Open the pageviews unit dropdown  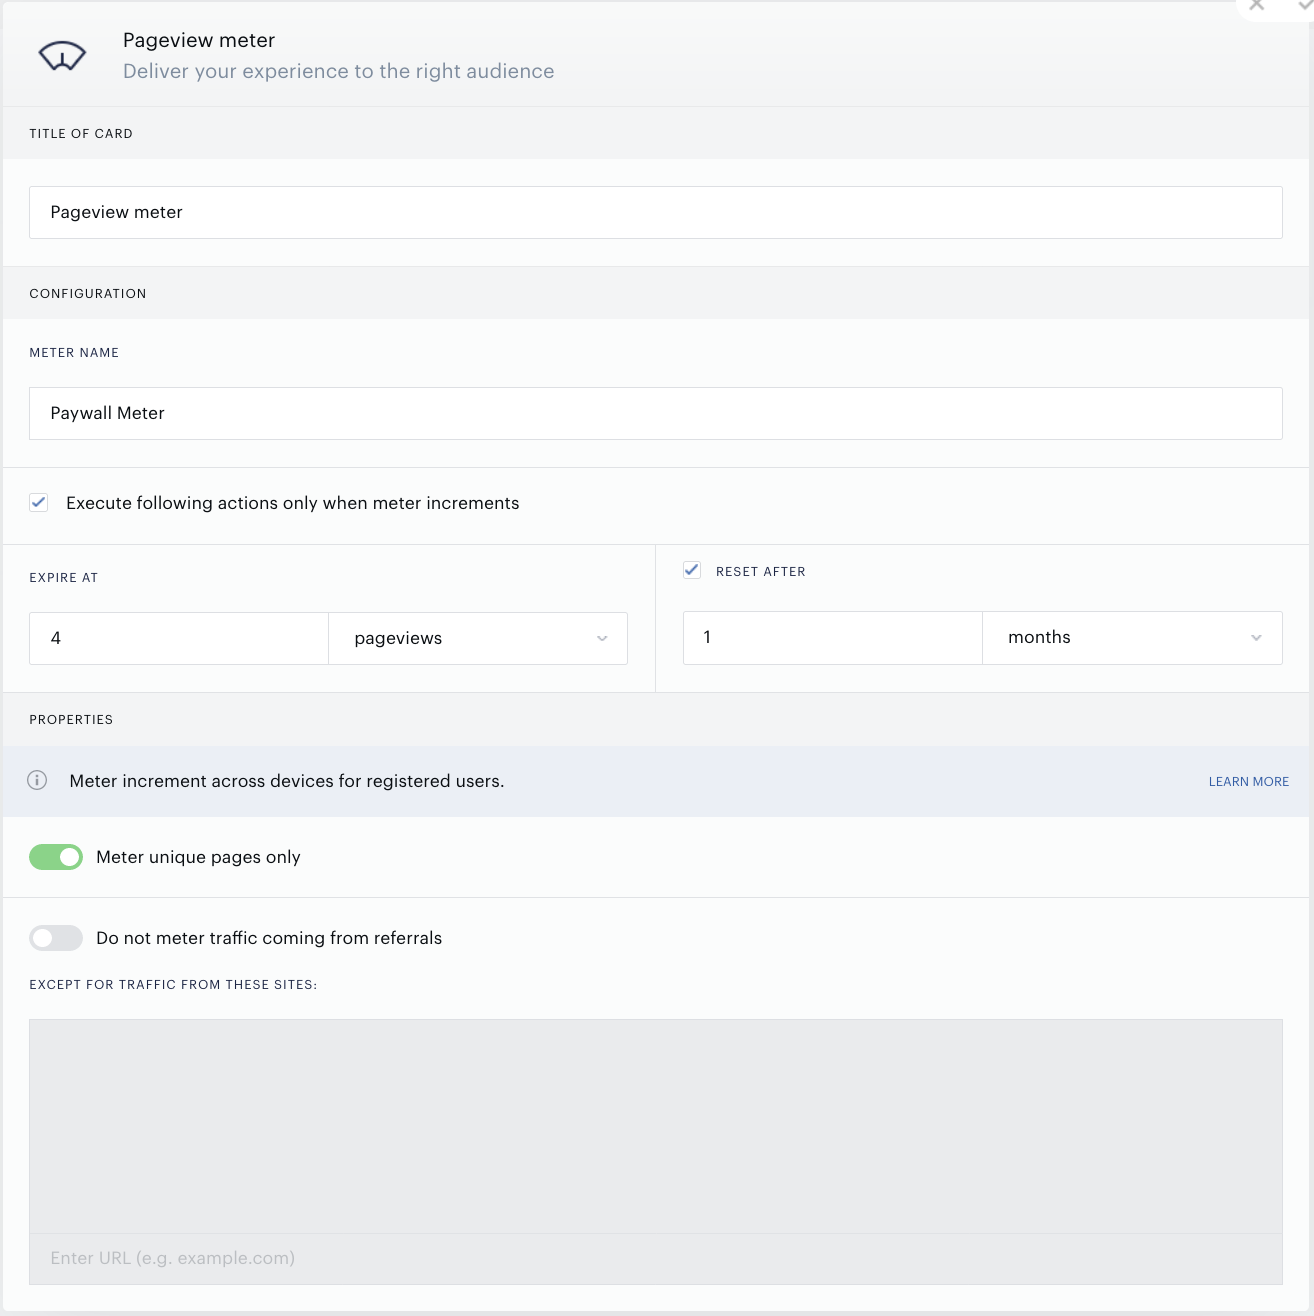(478, 638)
